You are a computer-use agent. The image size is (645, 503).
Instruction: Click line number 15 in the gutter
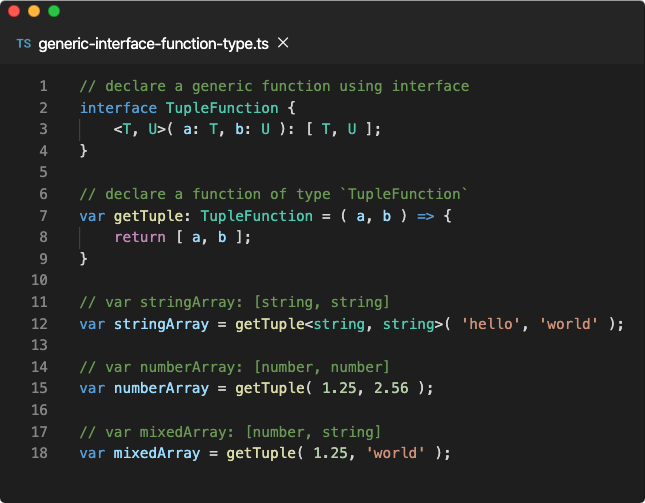[x=39, y=388]
